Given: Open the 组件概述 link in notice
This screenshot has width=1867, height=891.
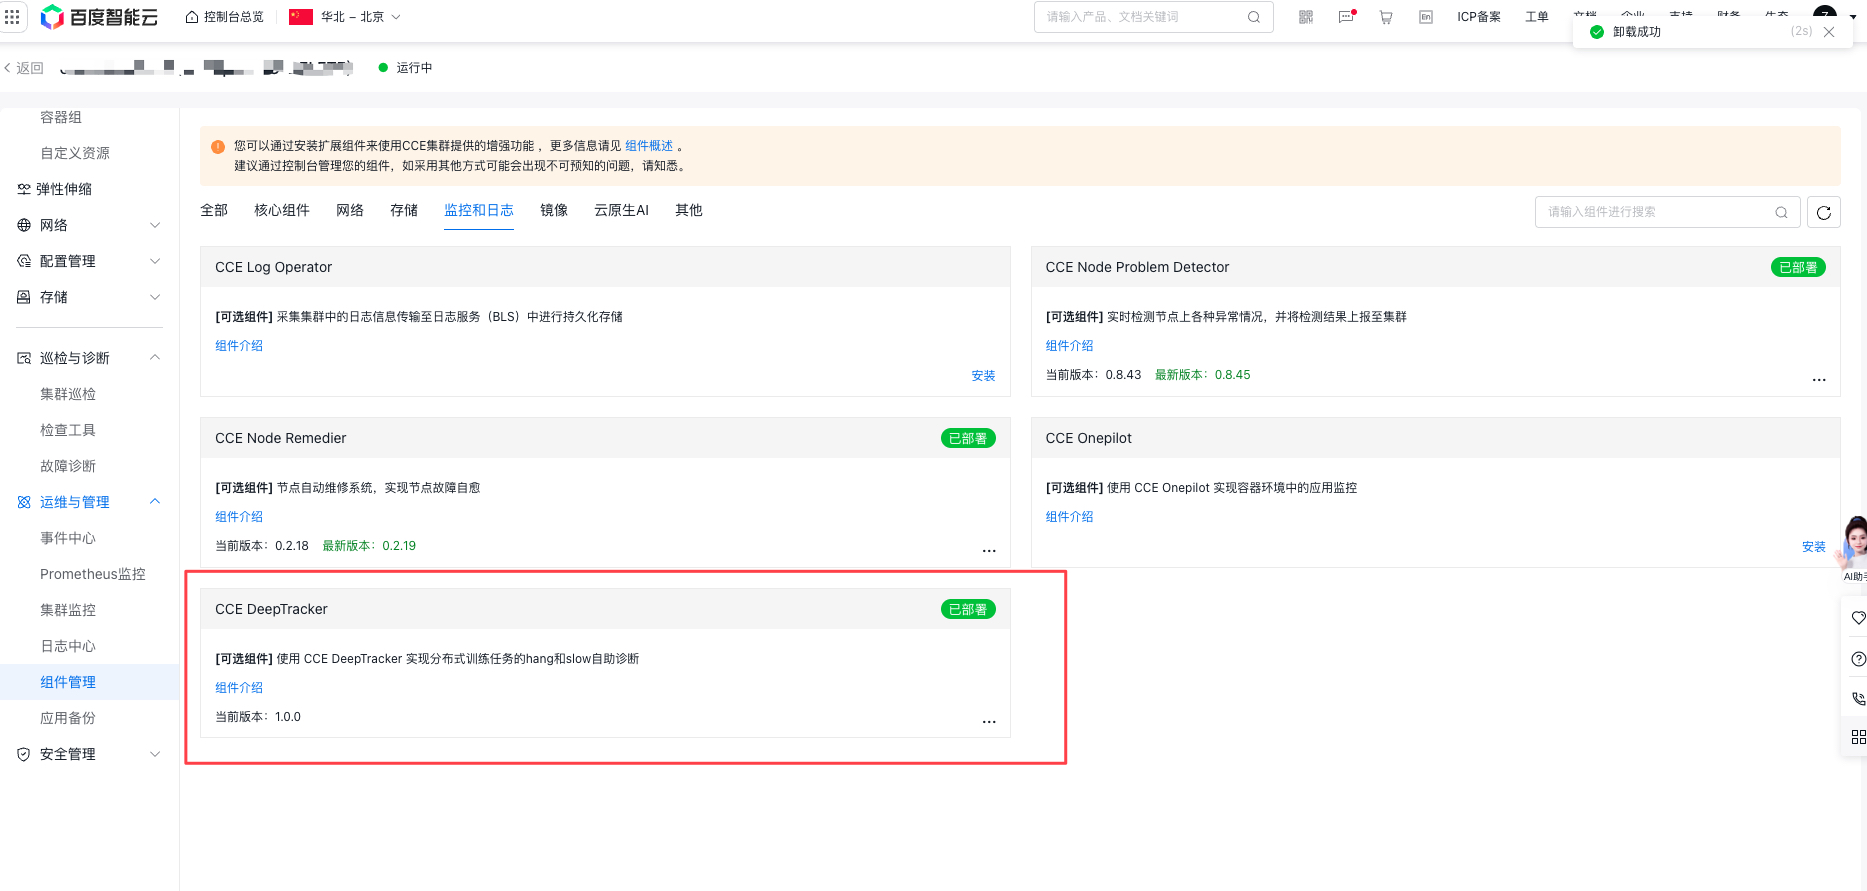Looking at the screenshot, I should click(648, 146).
